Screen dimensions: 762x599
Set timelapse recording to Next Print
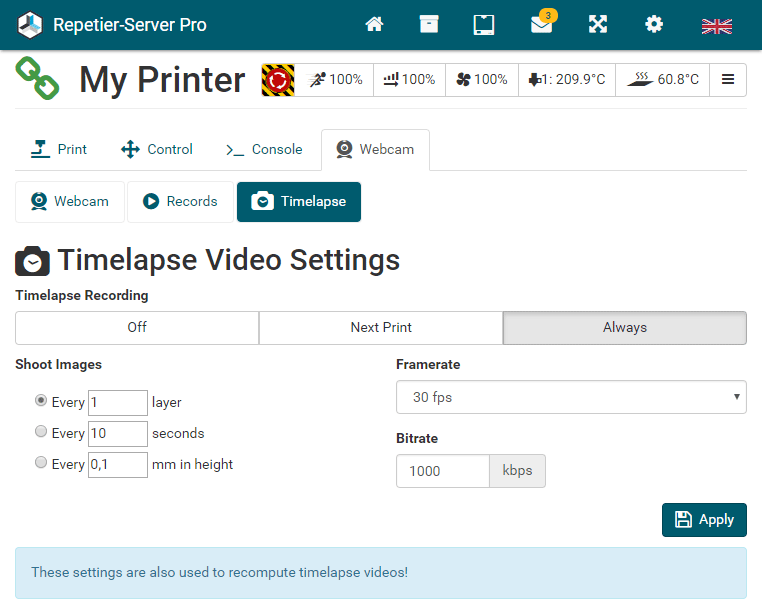tap(381, 328)
